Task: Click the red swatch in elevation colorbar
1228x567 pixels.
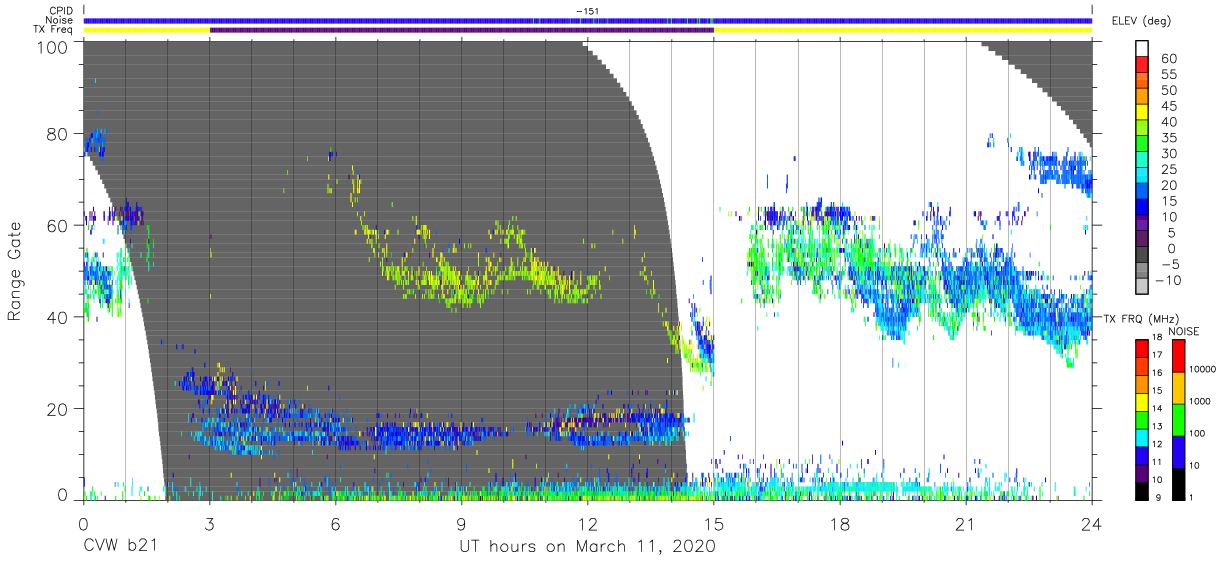Action: point(1144,65)
